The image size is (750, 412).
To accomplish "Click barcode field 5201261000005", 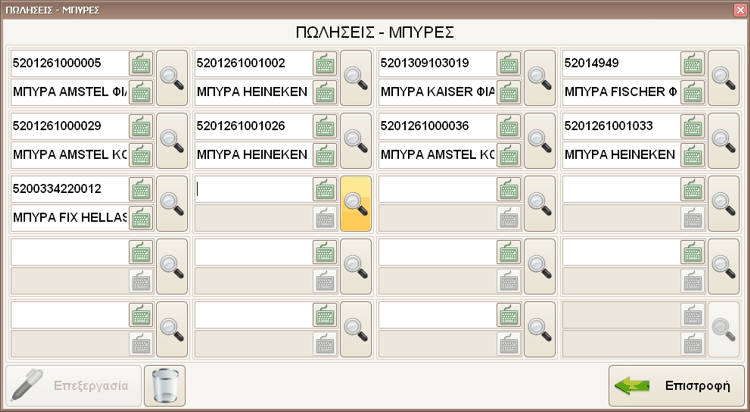I will (x=70, y=63).
